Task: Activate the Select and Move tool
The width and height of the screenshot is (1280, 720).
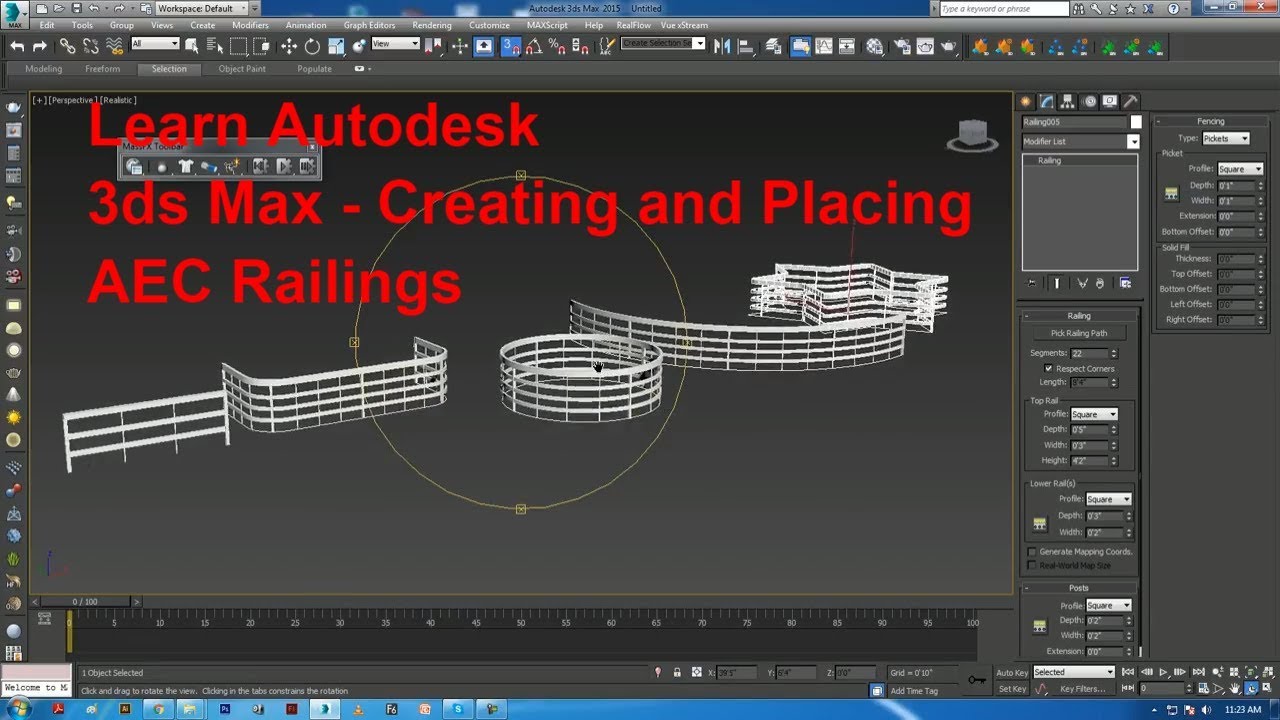Action: coord(289,46)
